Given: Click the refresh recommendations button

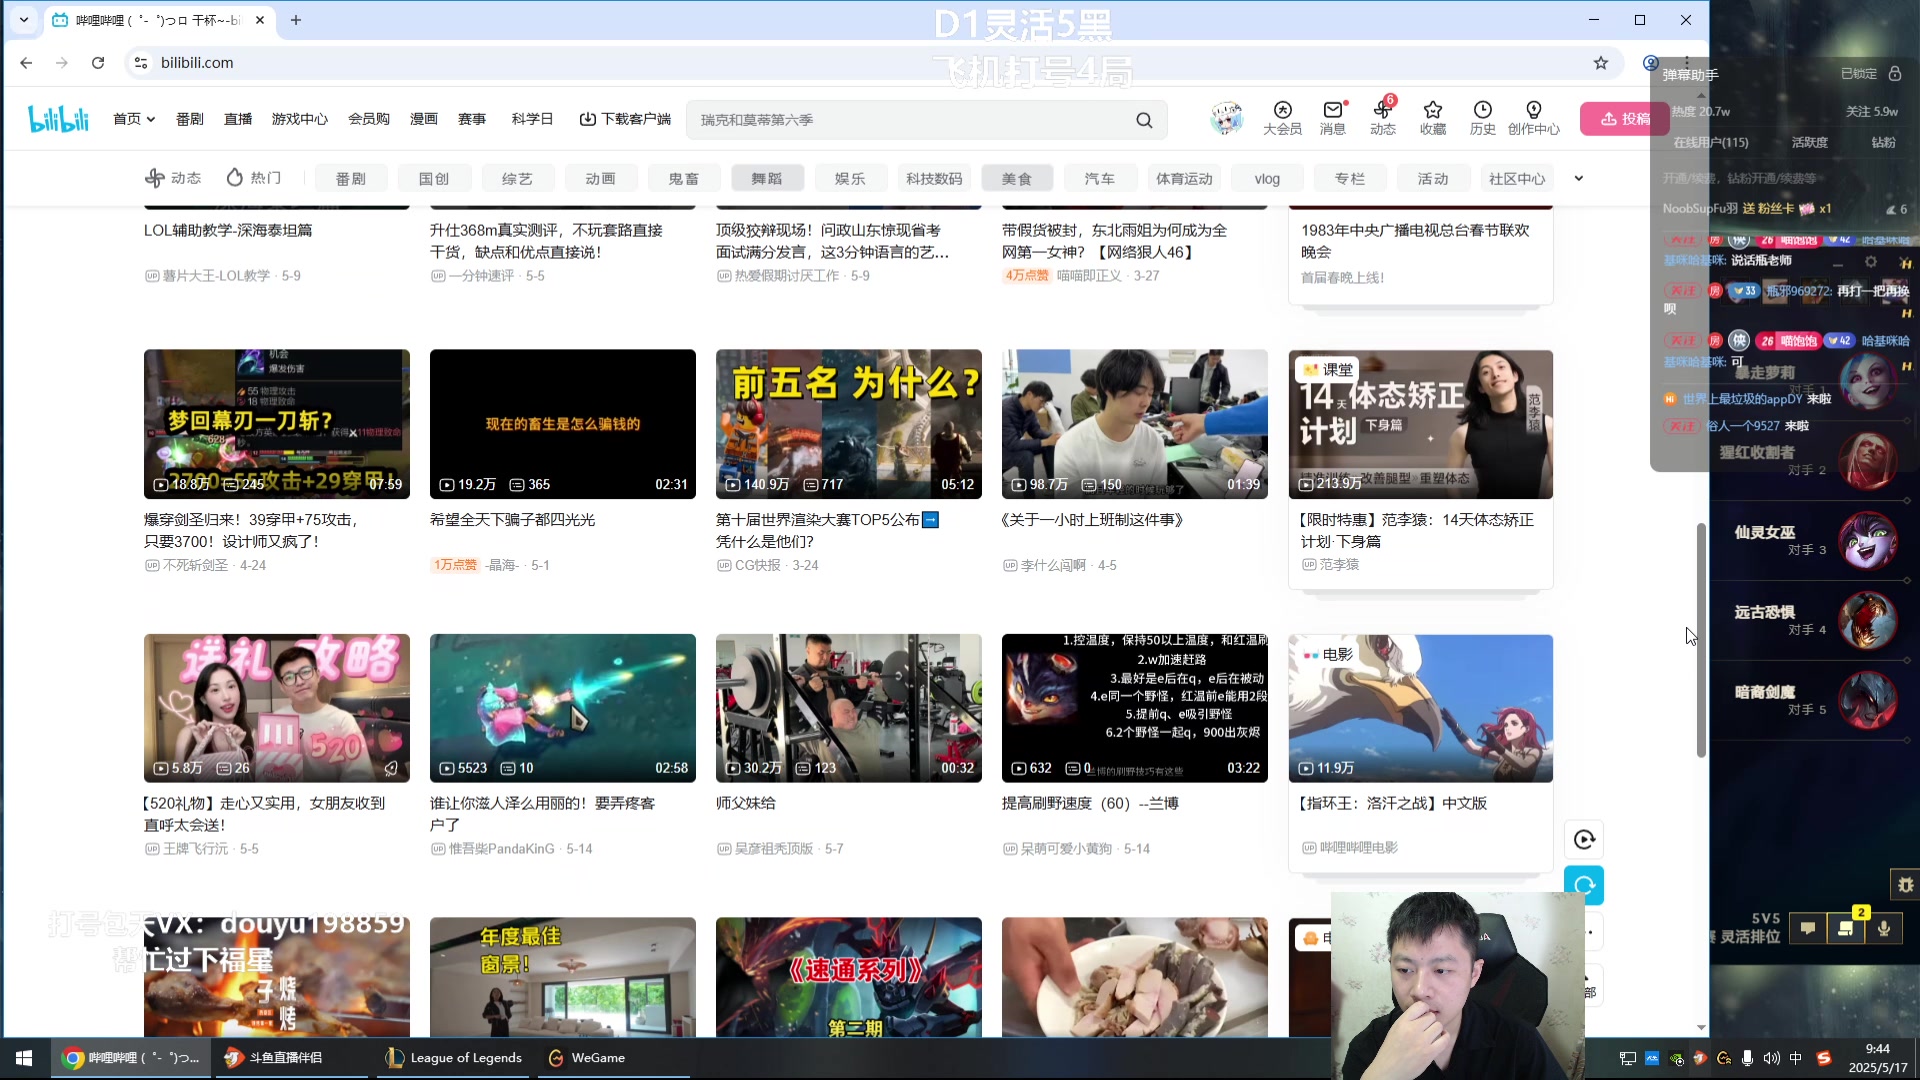Looking at the screenshot, I should click(x=1584, y=885).
